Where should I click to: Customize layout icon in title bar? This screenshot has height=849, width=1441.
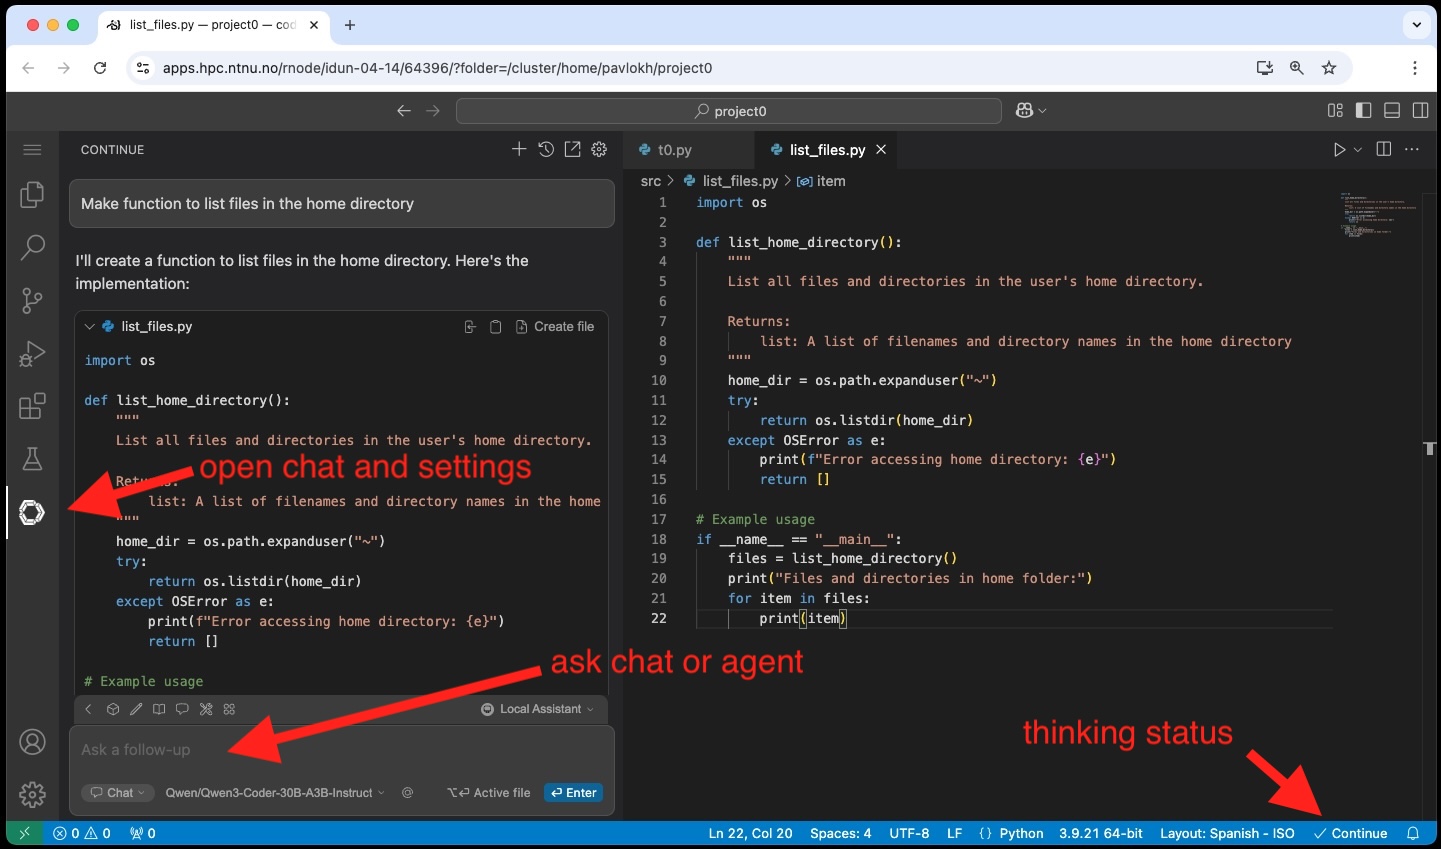[x=1335, y=110]
